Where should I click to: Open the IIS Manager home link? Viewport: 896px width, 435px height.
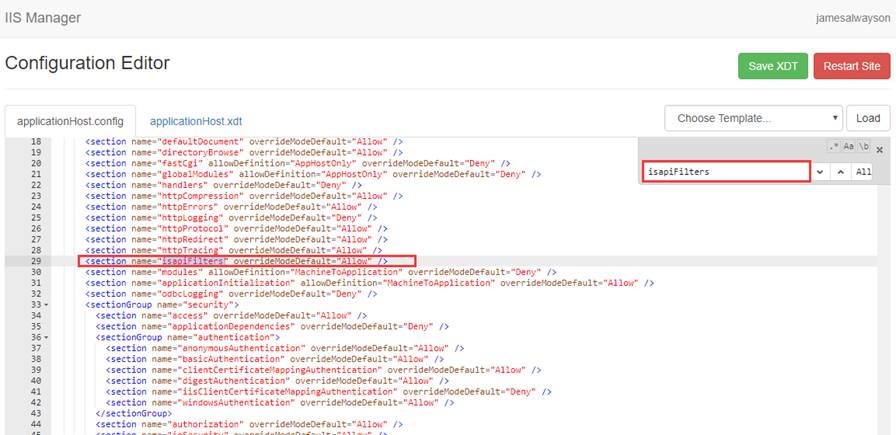tap(43, 18)
